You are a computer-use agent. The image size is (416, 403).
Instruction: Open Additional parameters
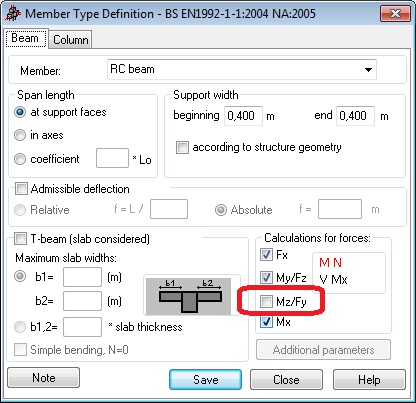[x=323, y=350]
